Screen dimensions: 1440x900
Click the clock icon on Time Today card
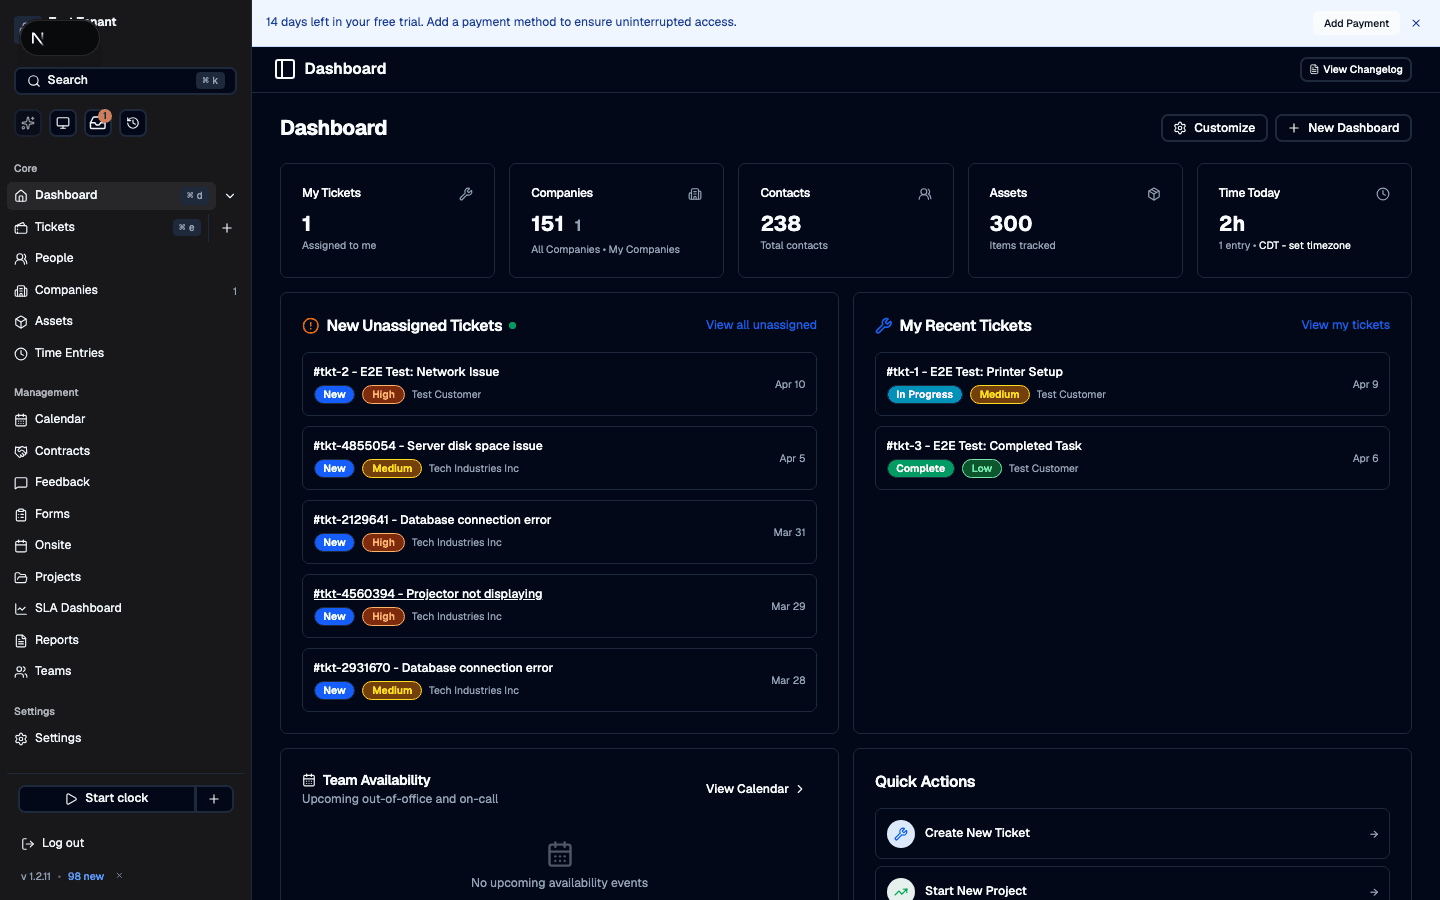(x=1383, y=194)
